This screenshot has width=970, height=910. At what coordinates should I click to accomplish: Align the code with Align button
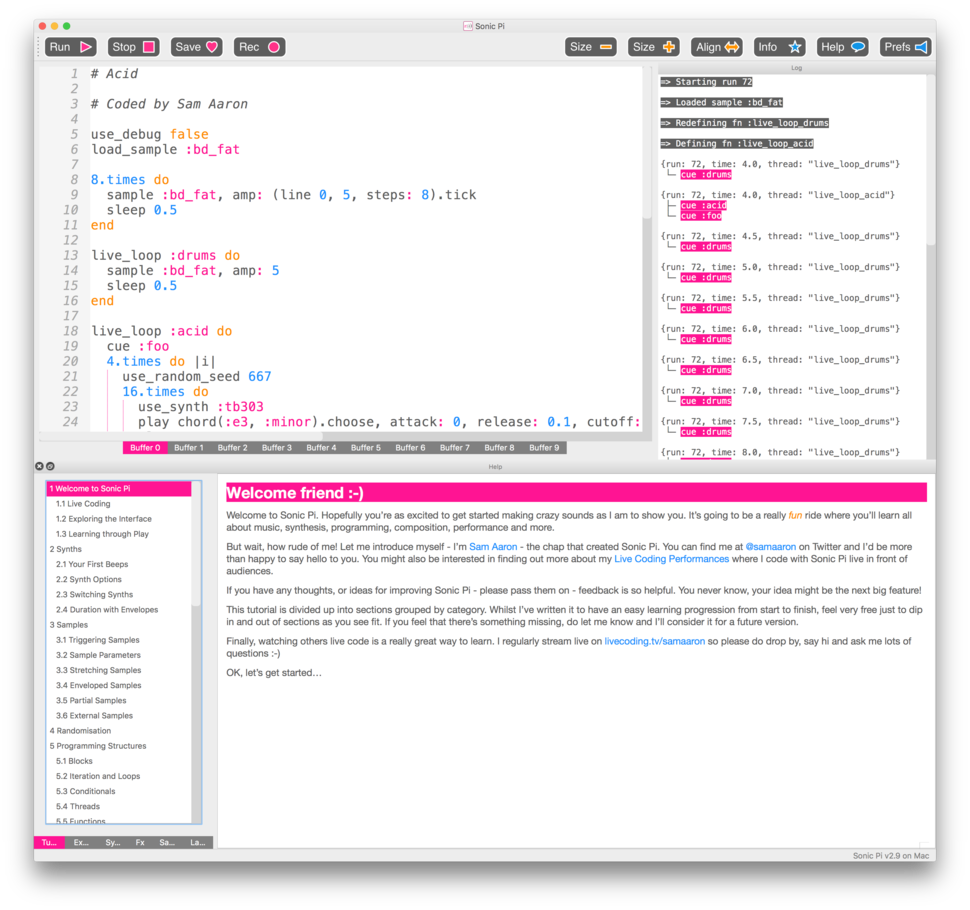(716, 47)
